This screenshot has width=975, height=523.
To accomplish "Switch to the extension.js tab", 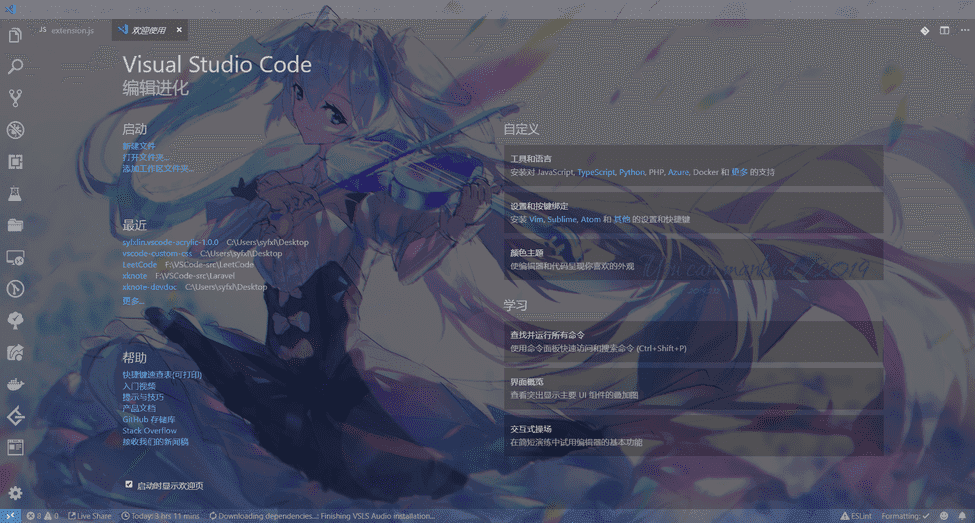I will click(x=71, y=31).
